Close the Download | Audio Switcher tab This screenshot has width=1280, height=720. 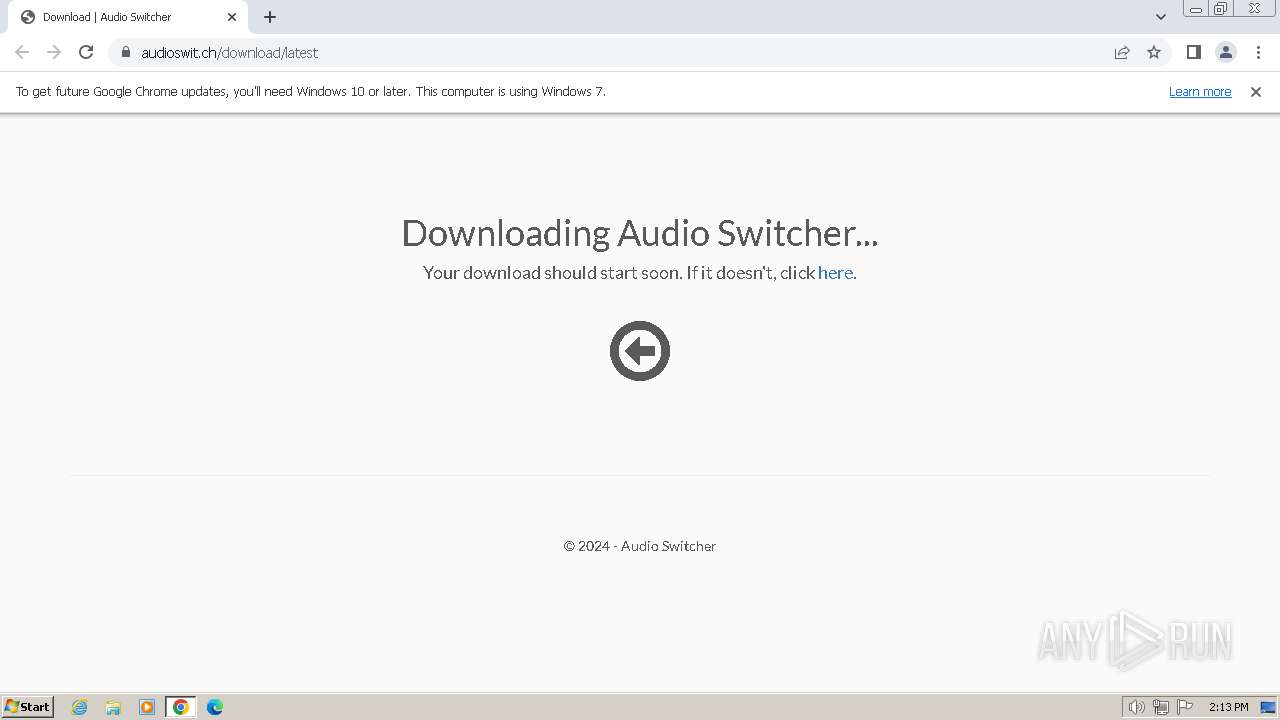[x=232, y=17]
